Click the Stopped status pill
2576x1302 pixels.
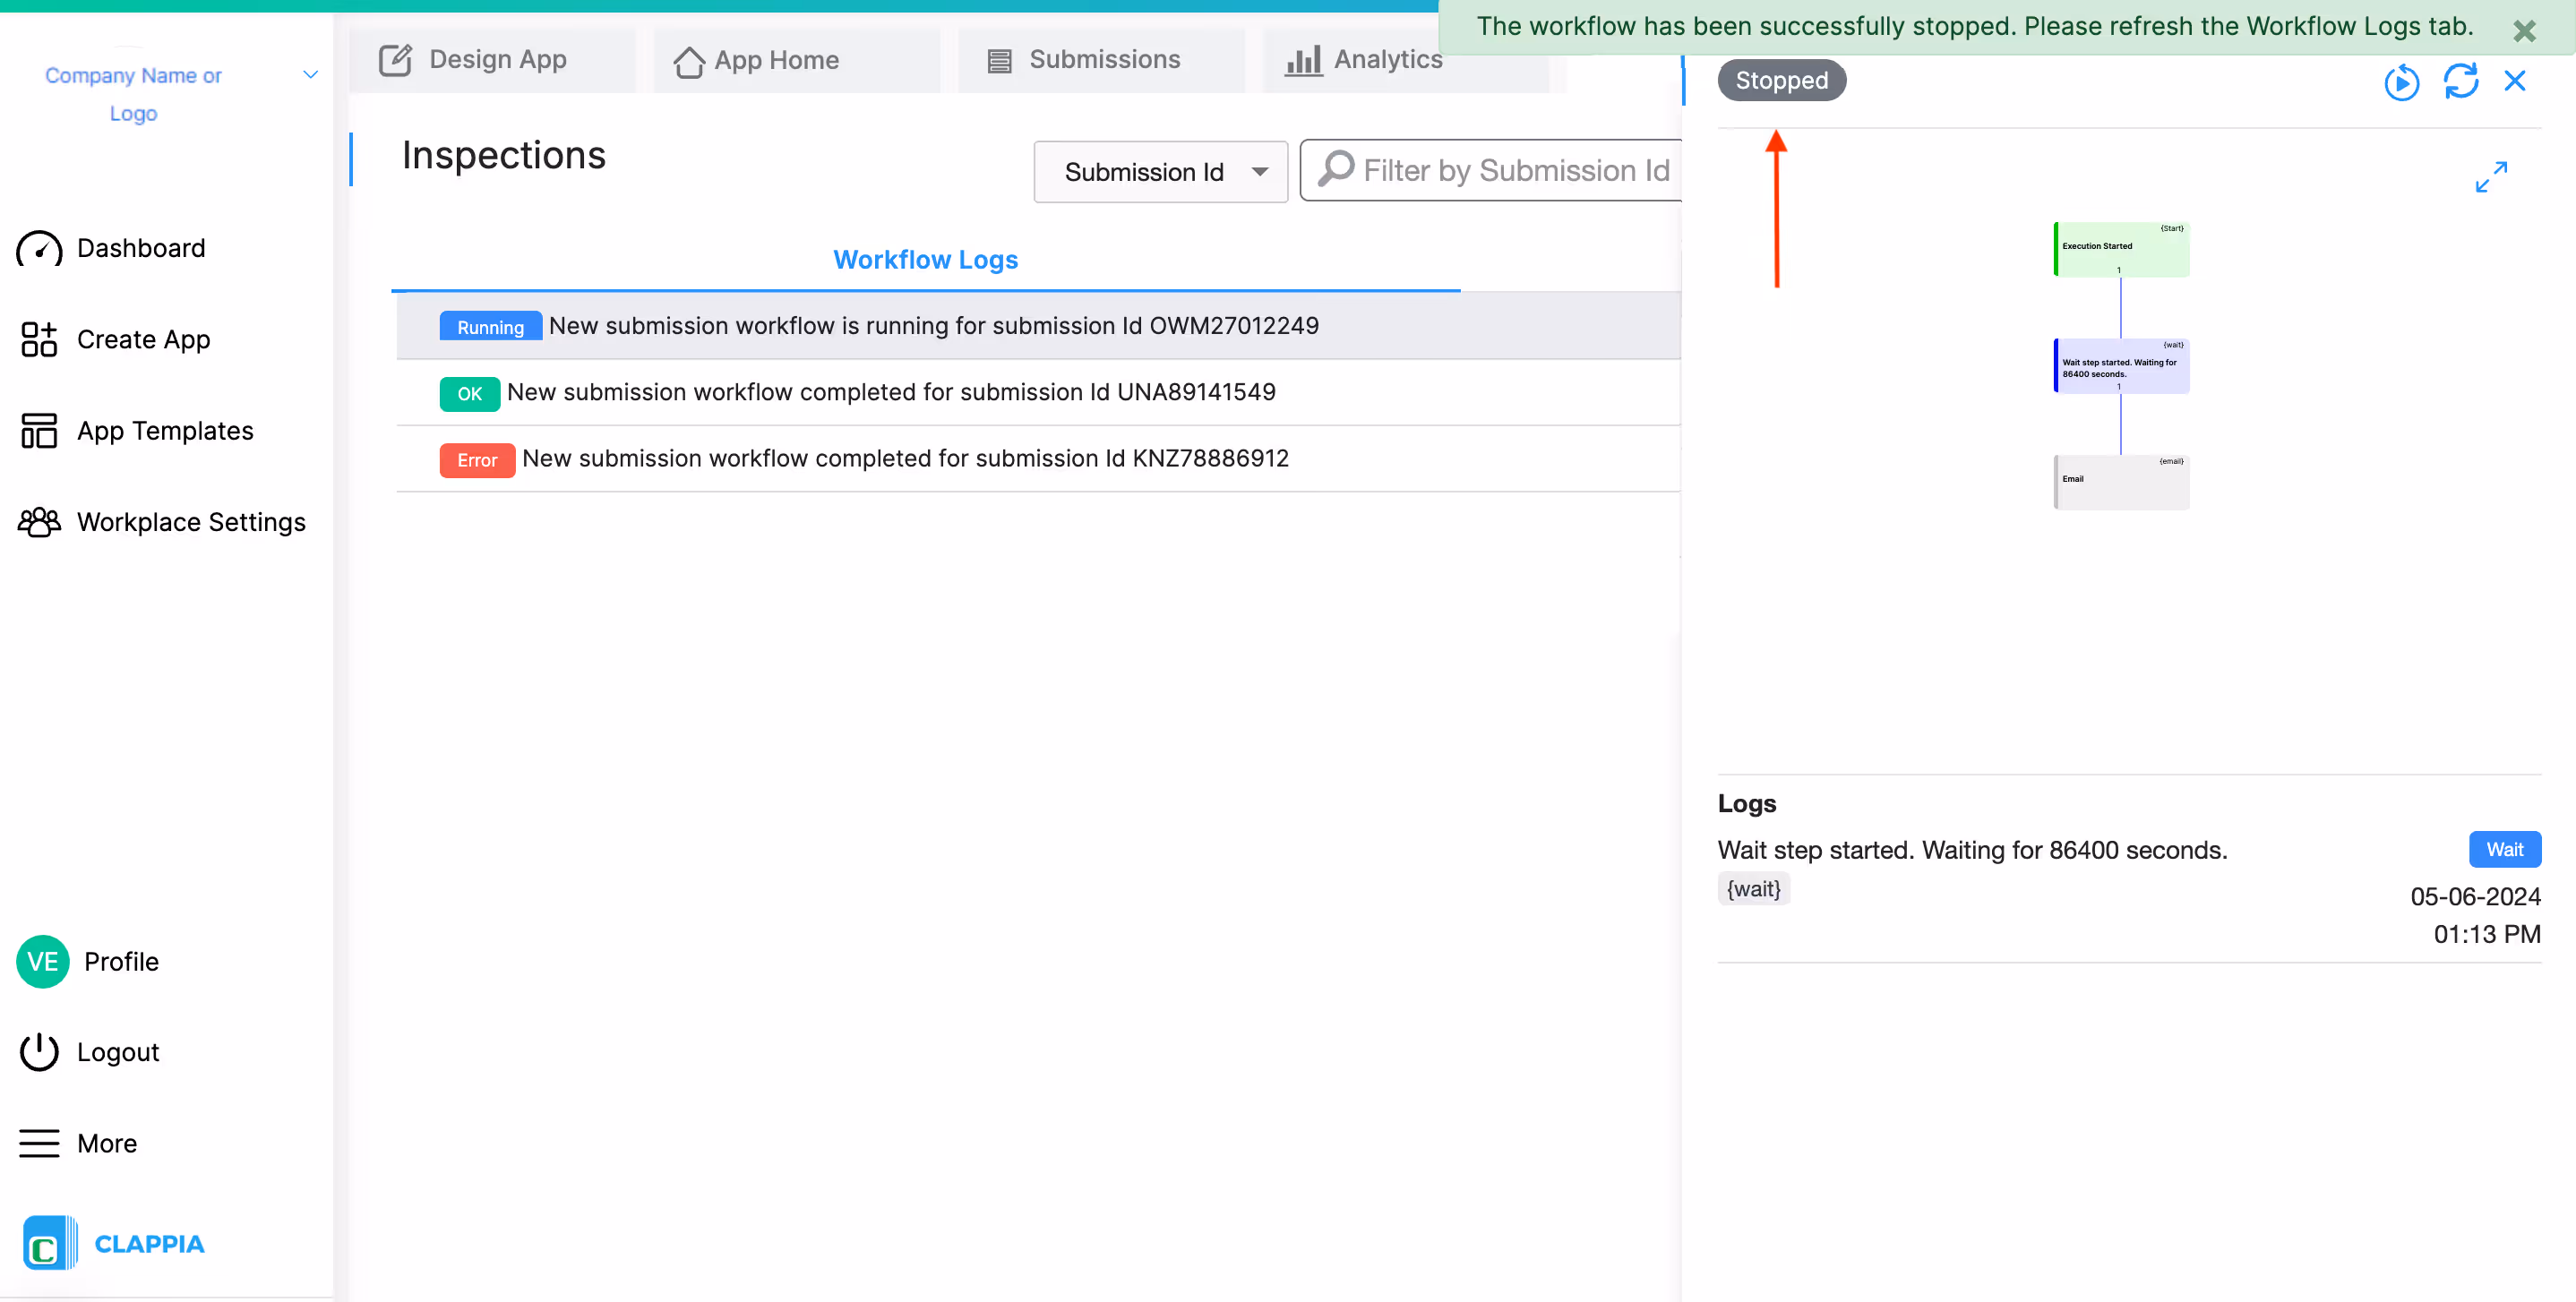[x=1781, y=80]
